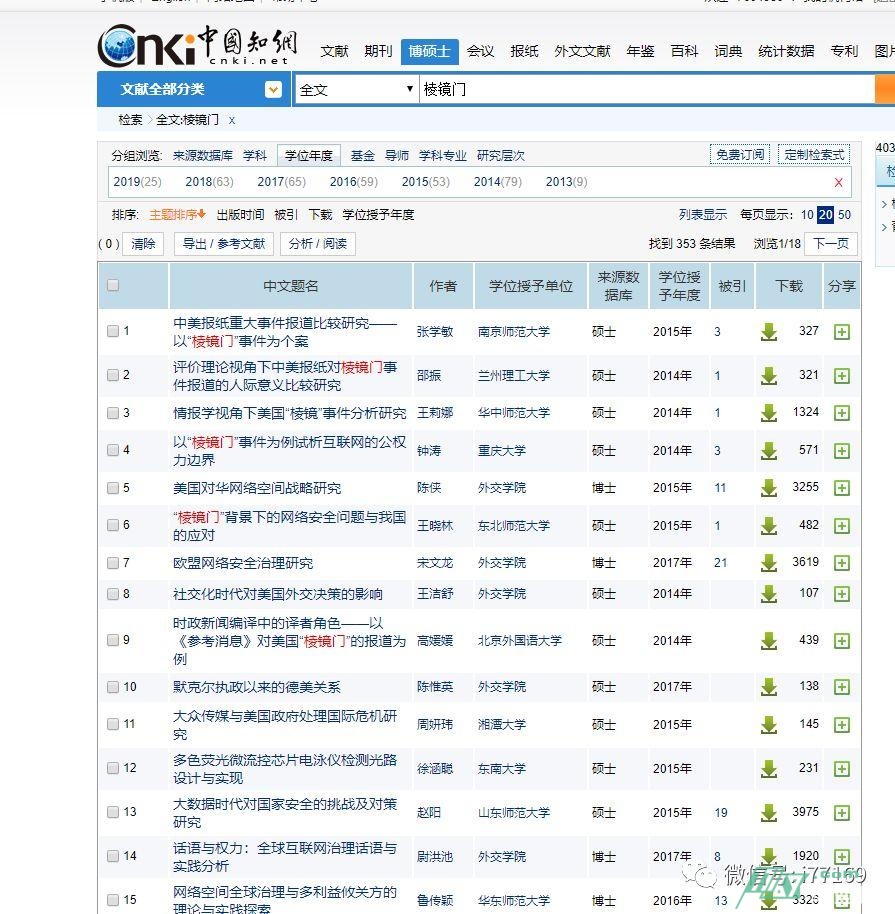Screen dimensions: 895x914
Task: Select checkbox for result 1
Action: (113, 330)
